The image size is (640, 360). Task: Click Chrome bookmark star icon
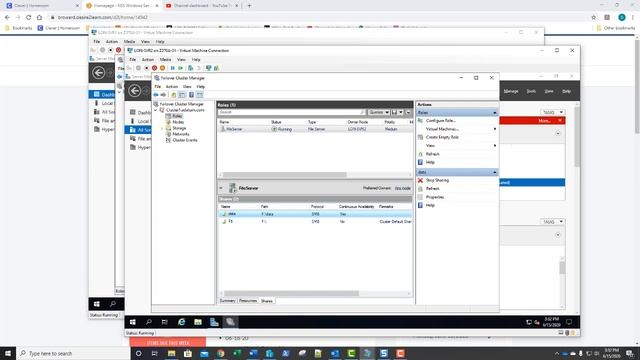tap(593, 17)
